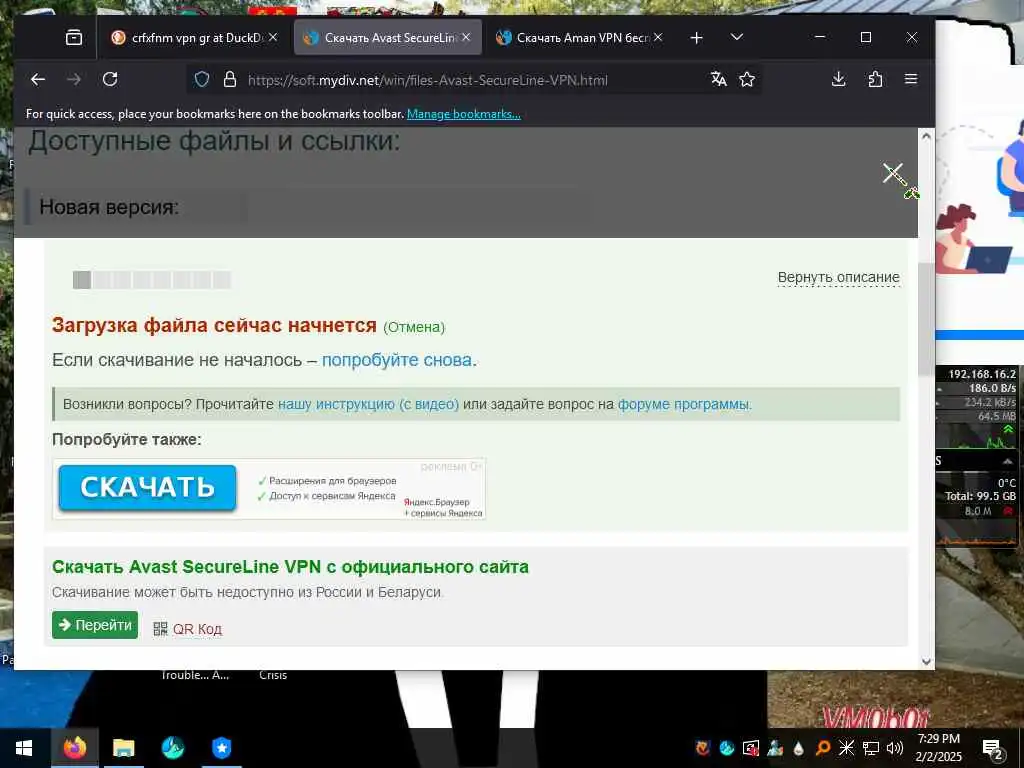1024x768 pixels.
Task: Close the Avast SecureLine tab
Action: [466, 37]
